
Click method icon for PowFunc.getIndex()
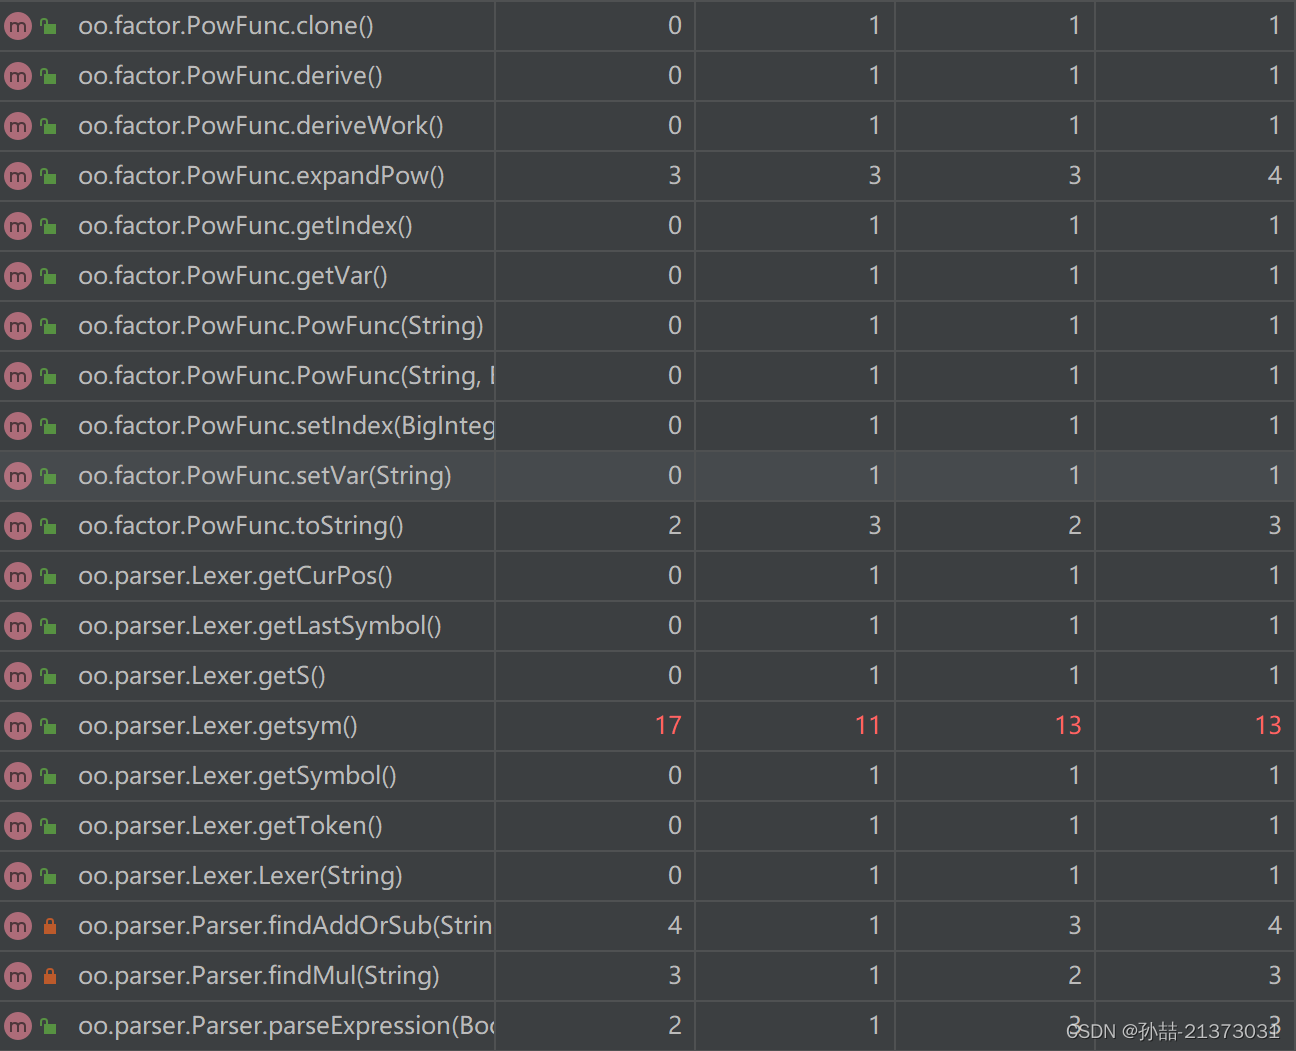point(18,226)
